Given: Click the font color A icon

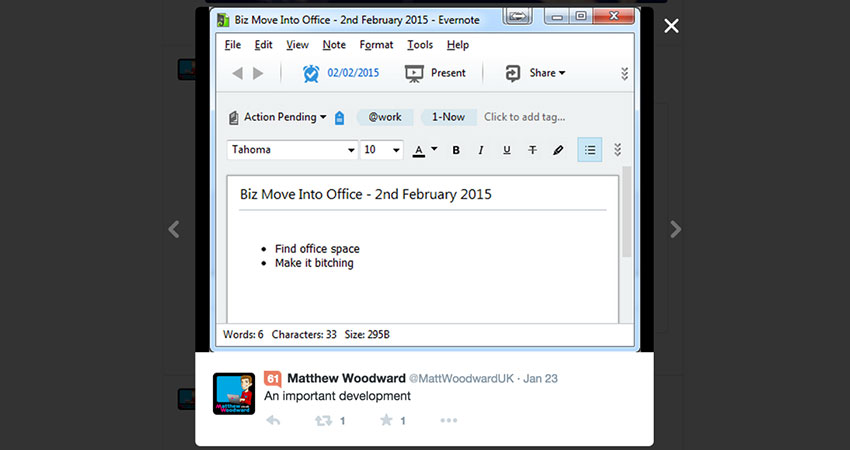Looking at the screenshot, I should tap(418, 150).
